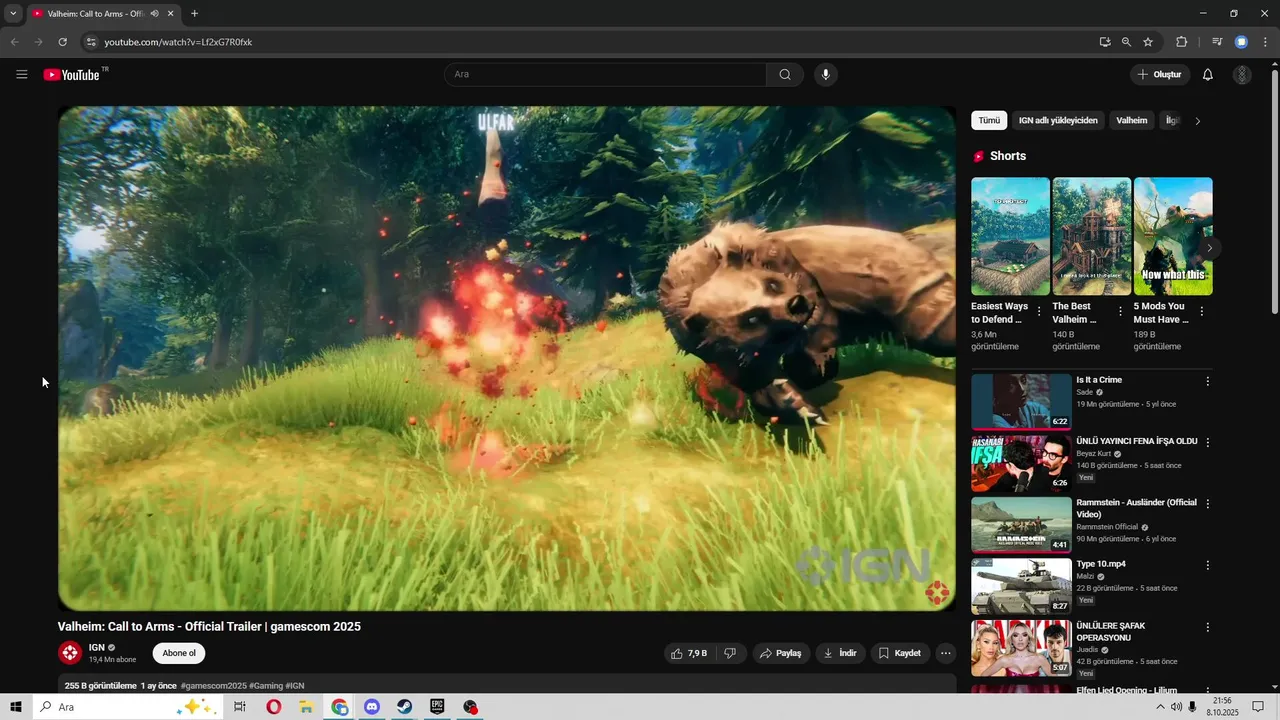Select the Valheim filter chip
Screen dimensions: 1280x720
(1132, 121)
